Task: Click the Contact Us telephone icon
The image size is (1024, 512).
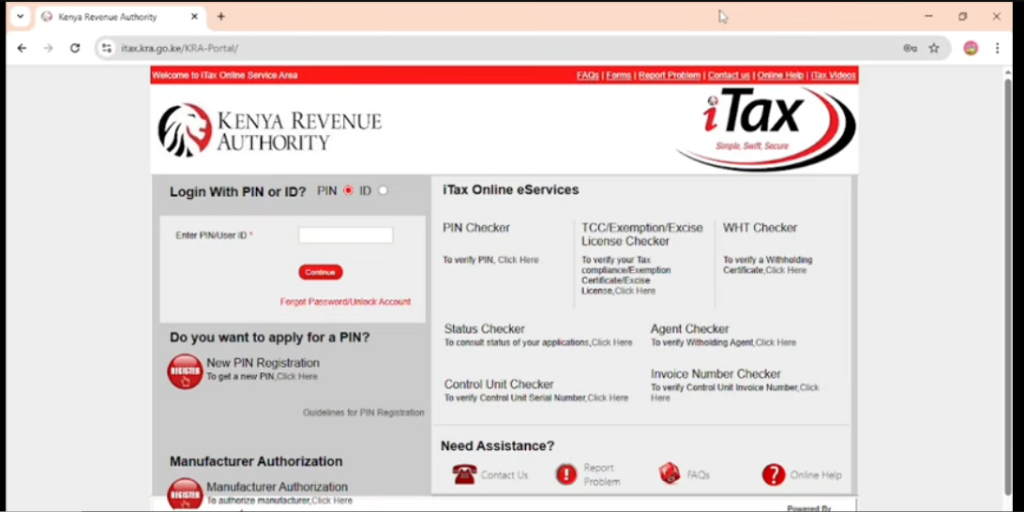Action: [464, 474]
